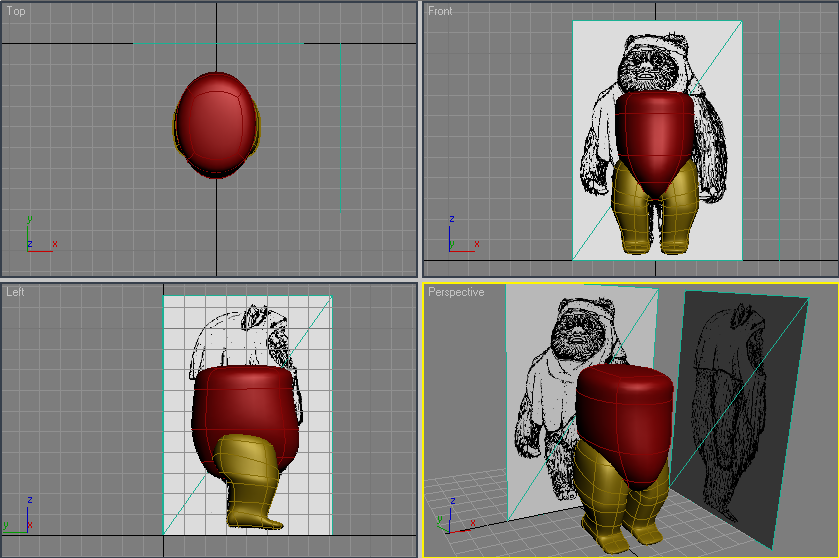Open the Top viewport label menu
Viewport: 839px width, 558px height.
coord(16,11)
